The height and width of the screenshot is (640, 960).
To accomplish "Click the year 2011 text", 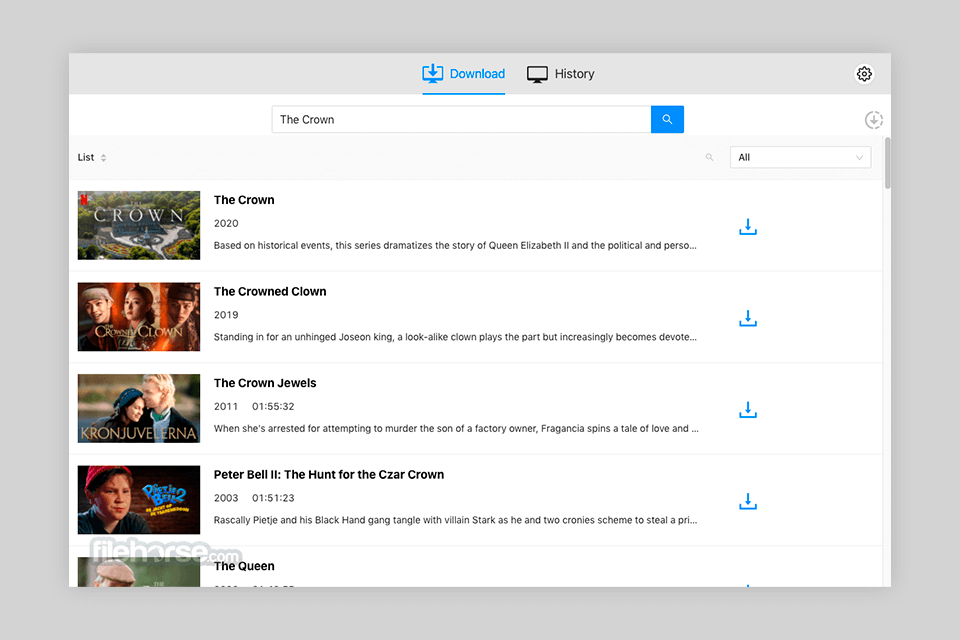I will (x=226, y=407).
